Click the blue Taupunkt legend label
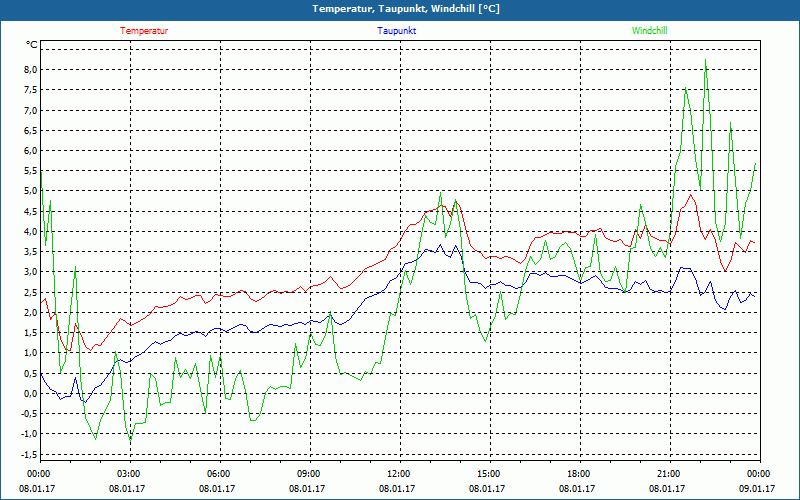Viewport: 800px width, 500px height. 396,31
